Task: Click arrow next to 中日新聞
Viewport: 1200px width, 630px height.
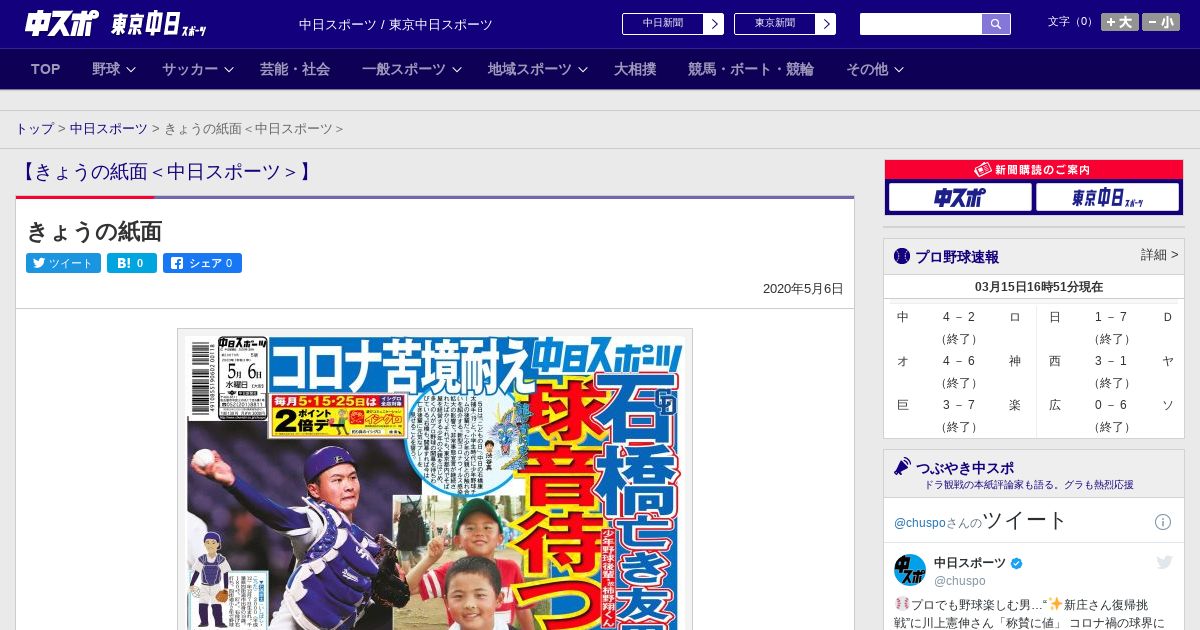Action: (714, 24)
